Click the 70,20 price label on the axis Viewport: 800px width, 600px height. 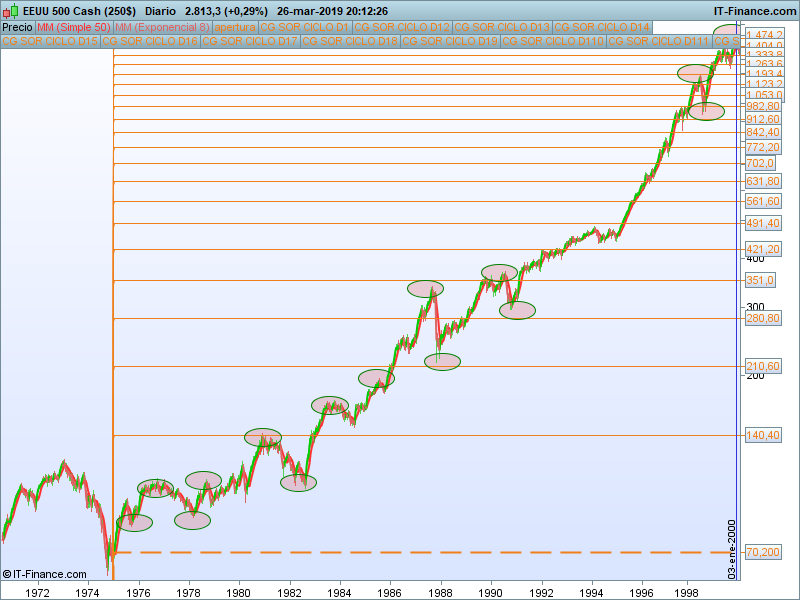(x=763, y=552)
